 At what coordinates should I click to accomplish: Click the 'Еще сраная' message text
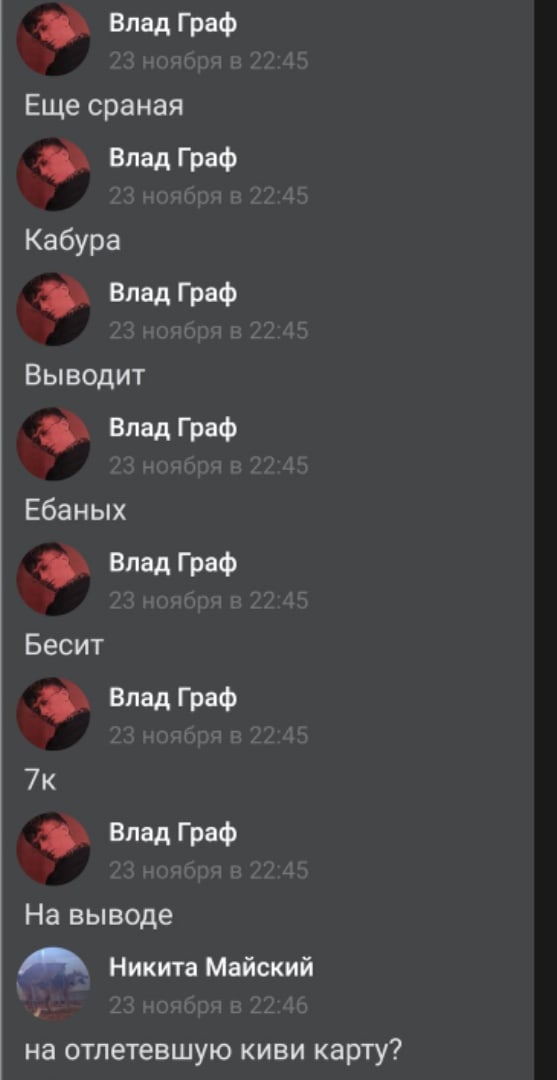coord(103,106)
